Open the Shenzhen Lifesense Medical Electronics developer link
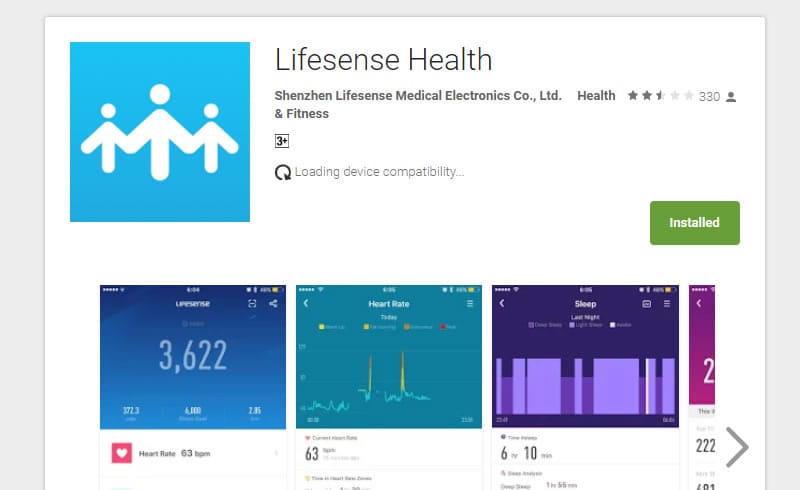800x490 pixels. click(418, 95)
